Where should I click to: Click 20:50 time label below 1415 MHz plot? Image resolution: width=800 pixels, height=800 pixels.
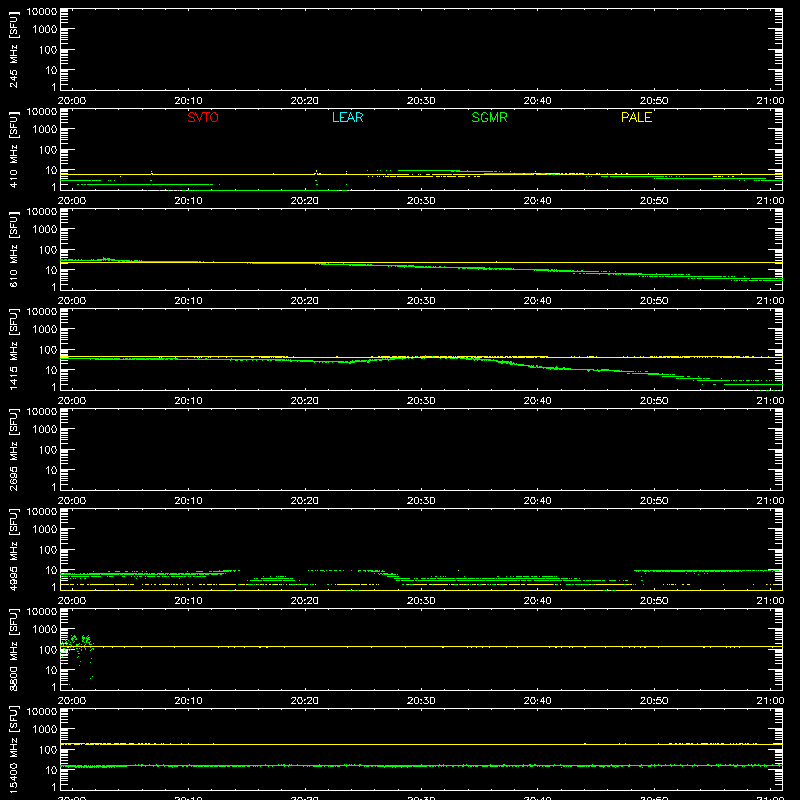pos(654,401)
